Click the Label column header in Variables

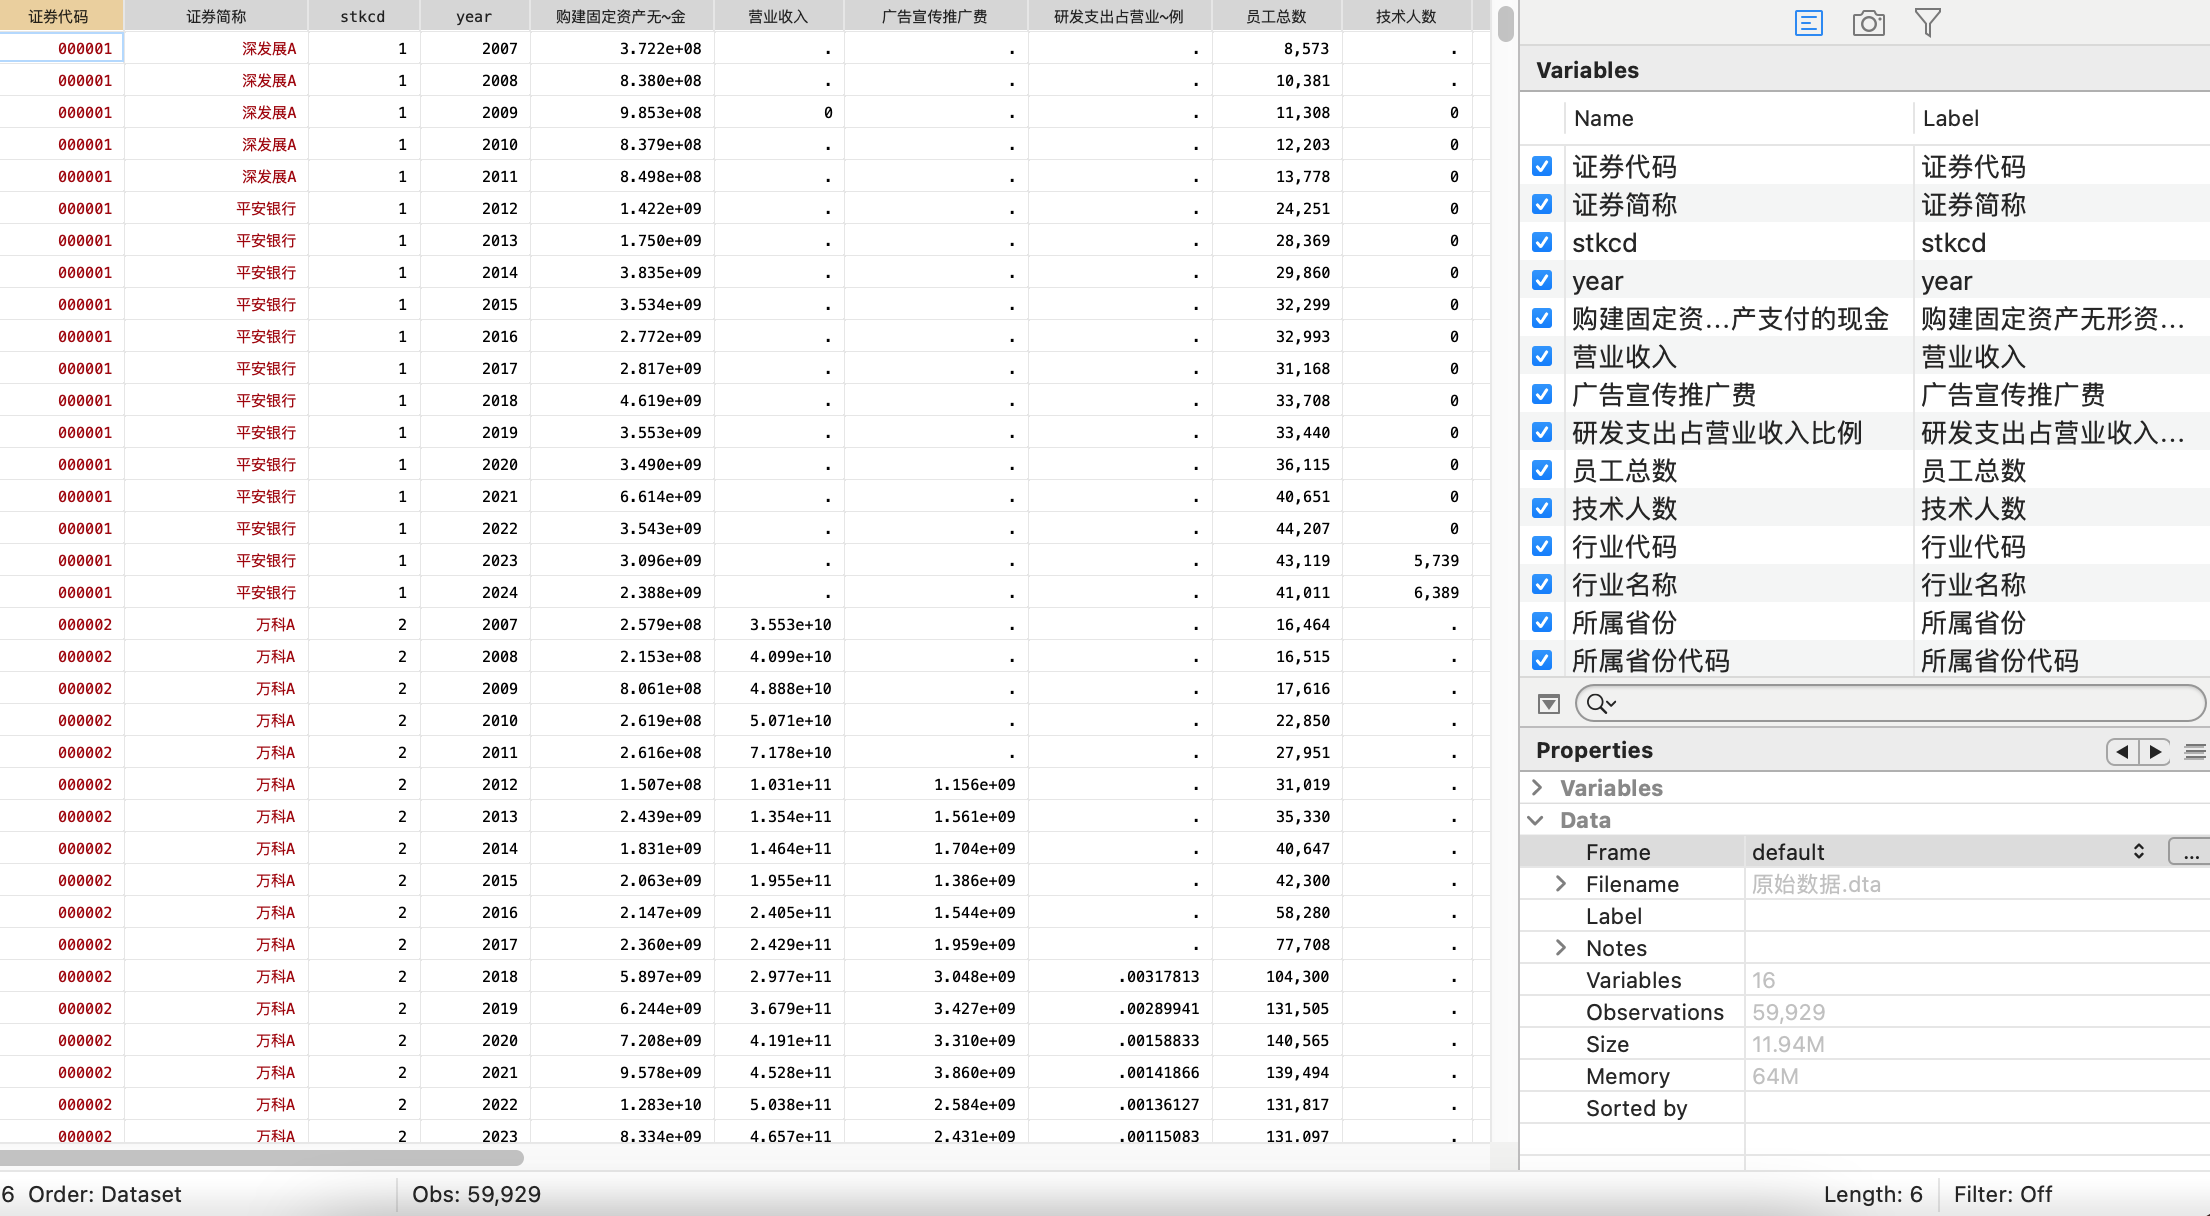pyautogui.click(x=1950, y=118)
